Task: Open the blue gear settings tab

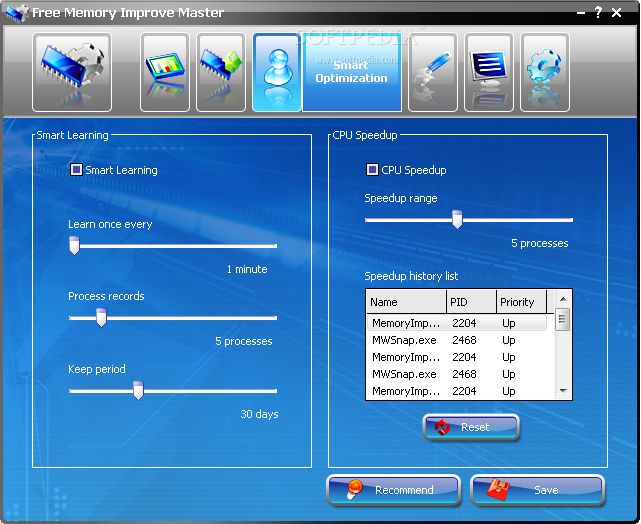Action: (x=545, y=72)
